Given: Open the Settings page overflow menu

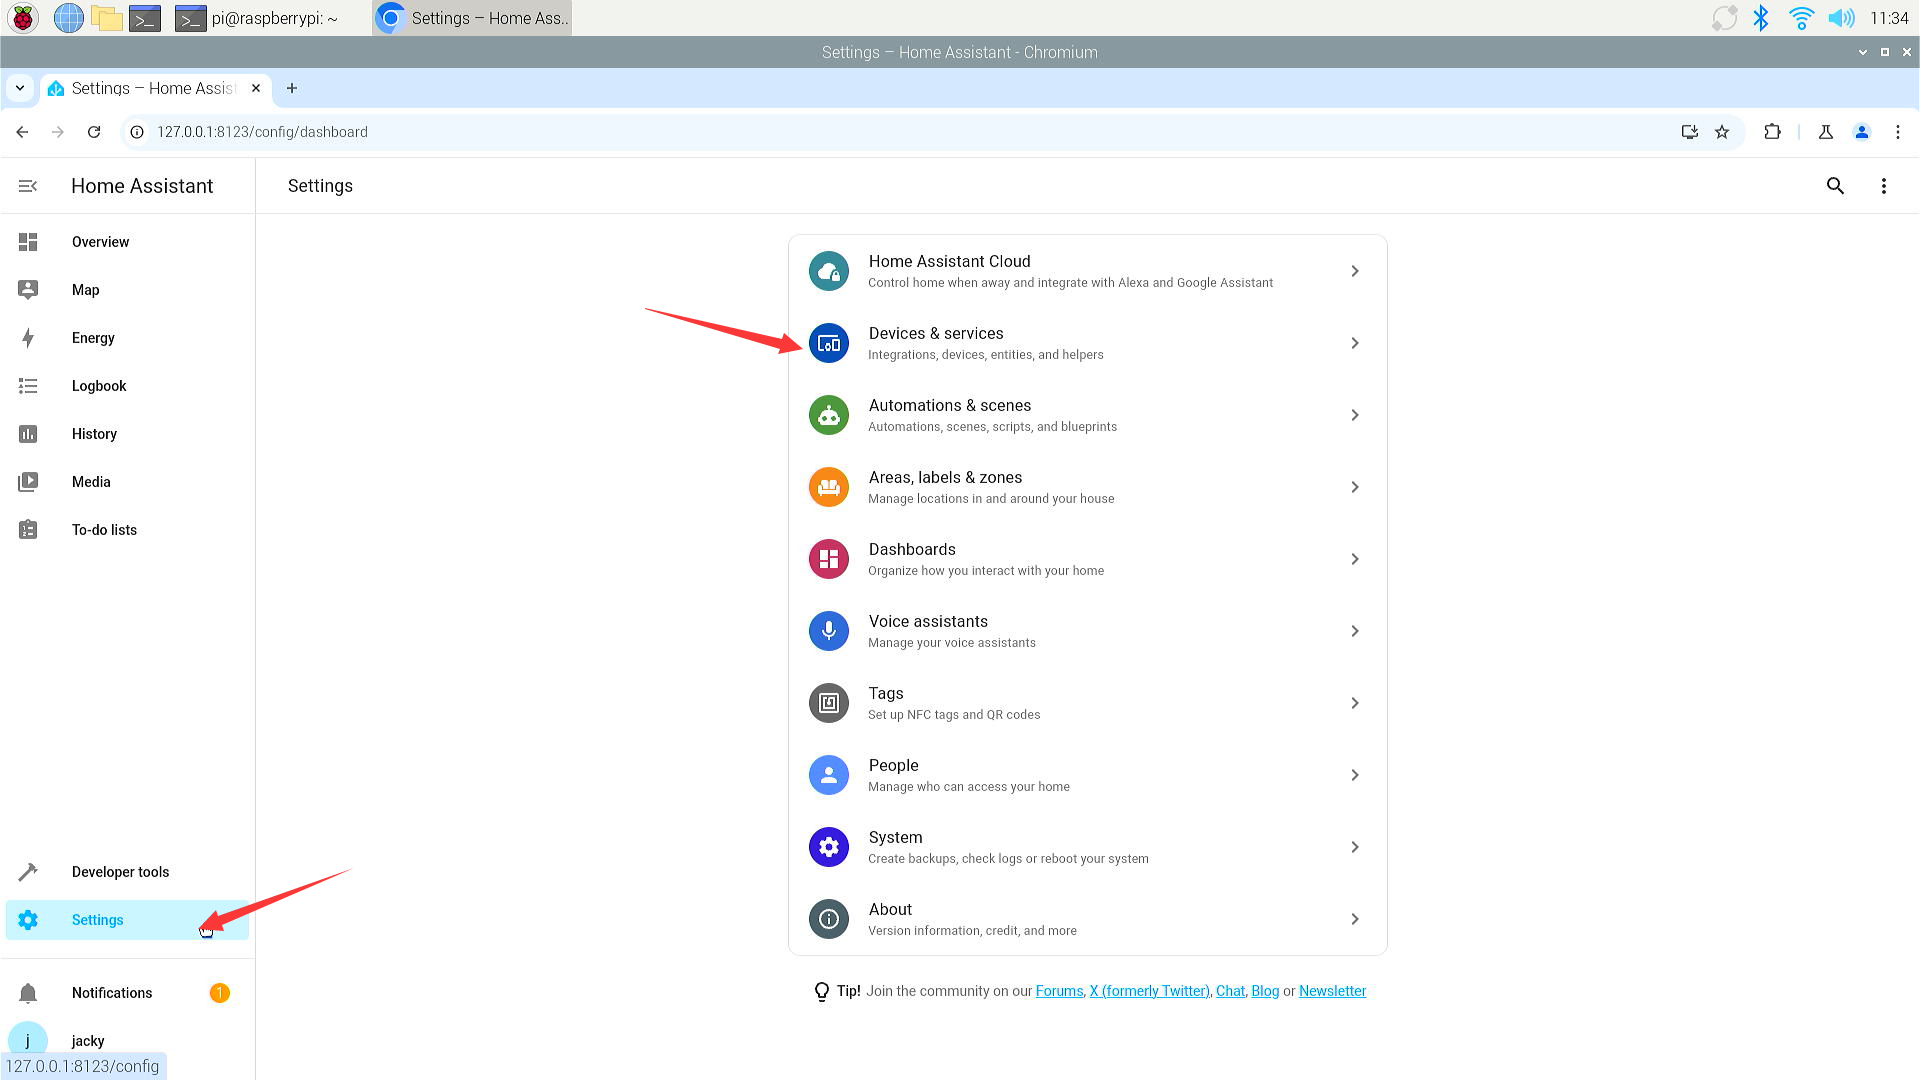Looking at the screenshot, I should coord(1883,186).
